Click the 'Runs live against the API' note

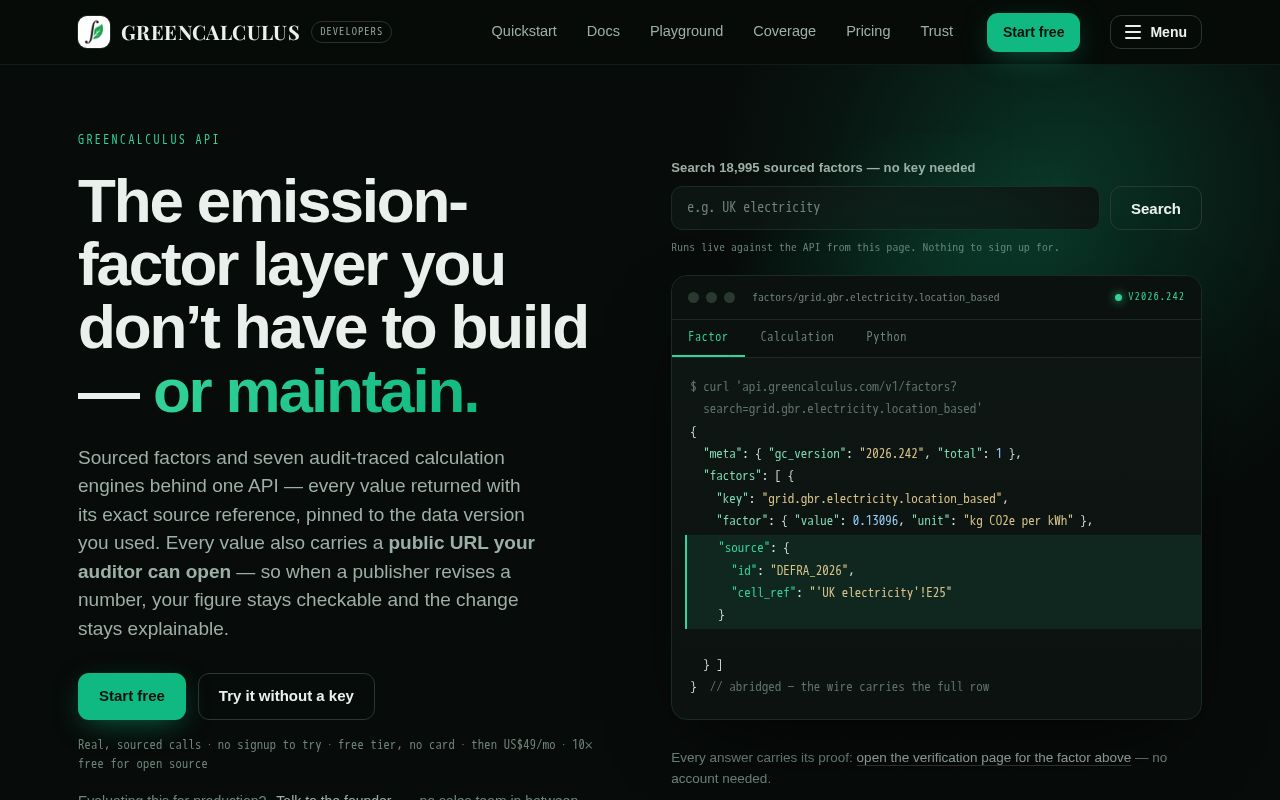point(865,247)
